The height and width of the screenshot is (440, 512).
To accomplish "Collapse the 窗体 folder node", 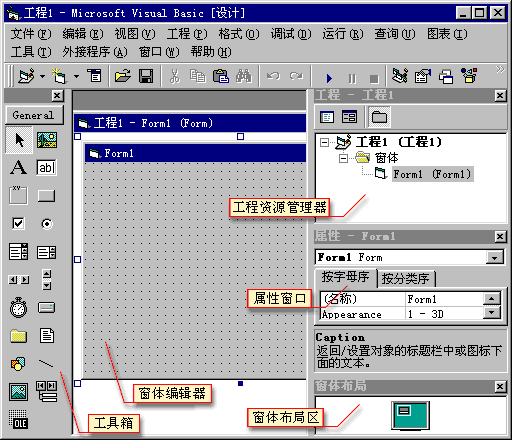I will [x=343, y=158].
